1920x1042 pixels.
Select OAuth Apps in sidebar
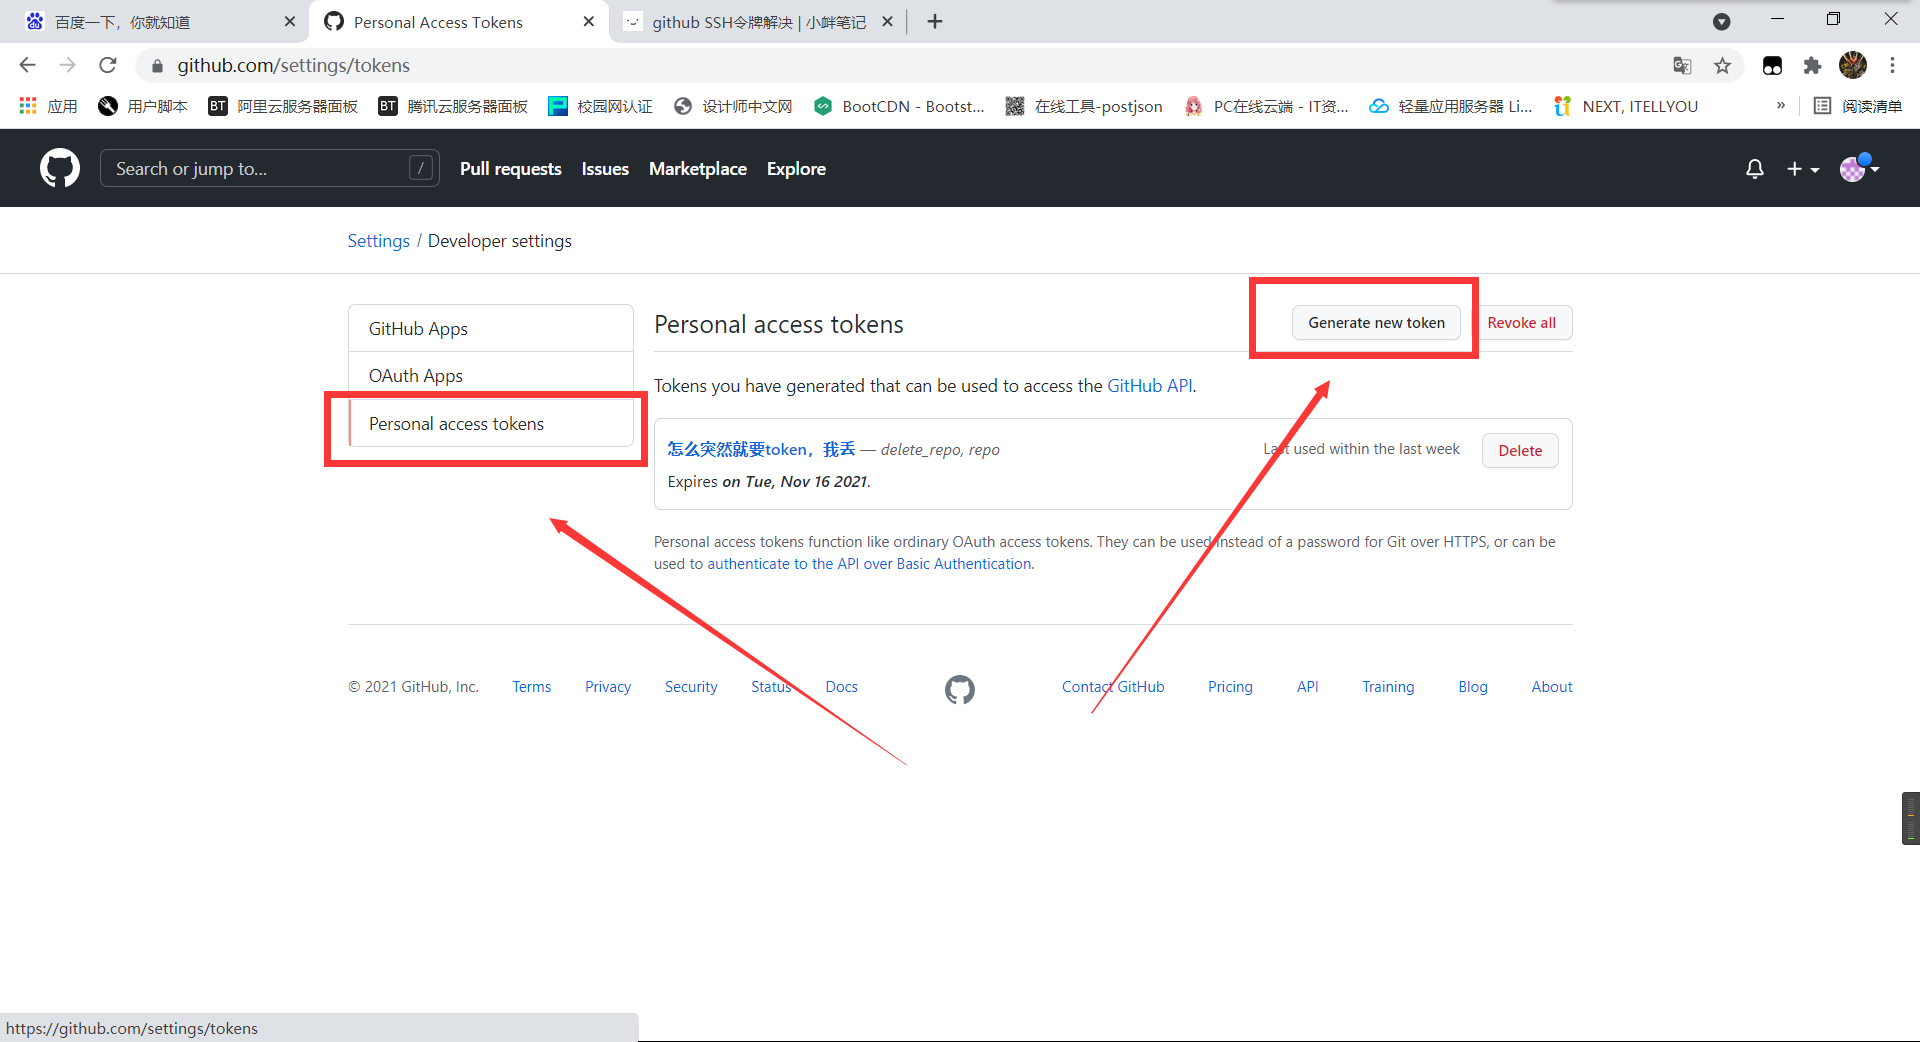491,376
